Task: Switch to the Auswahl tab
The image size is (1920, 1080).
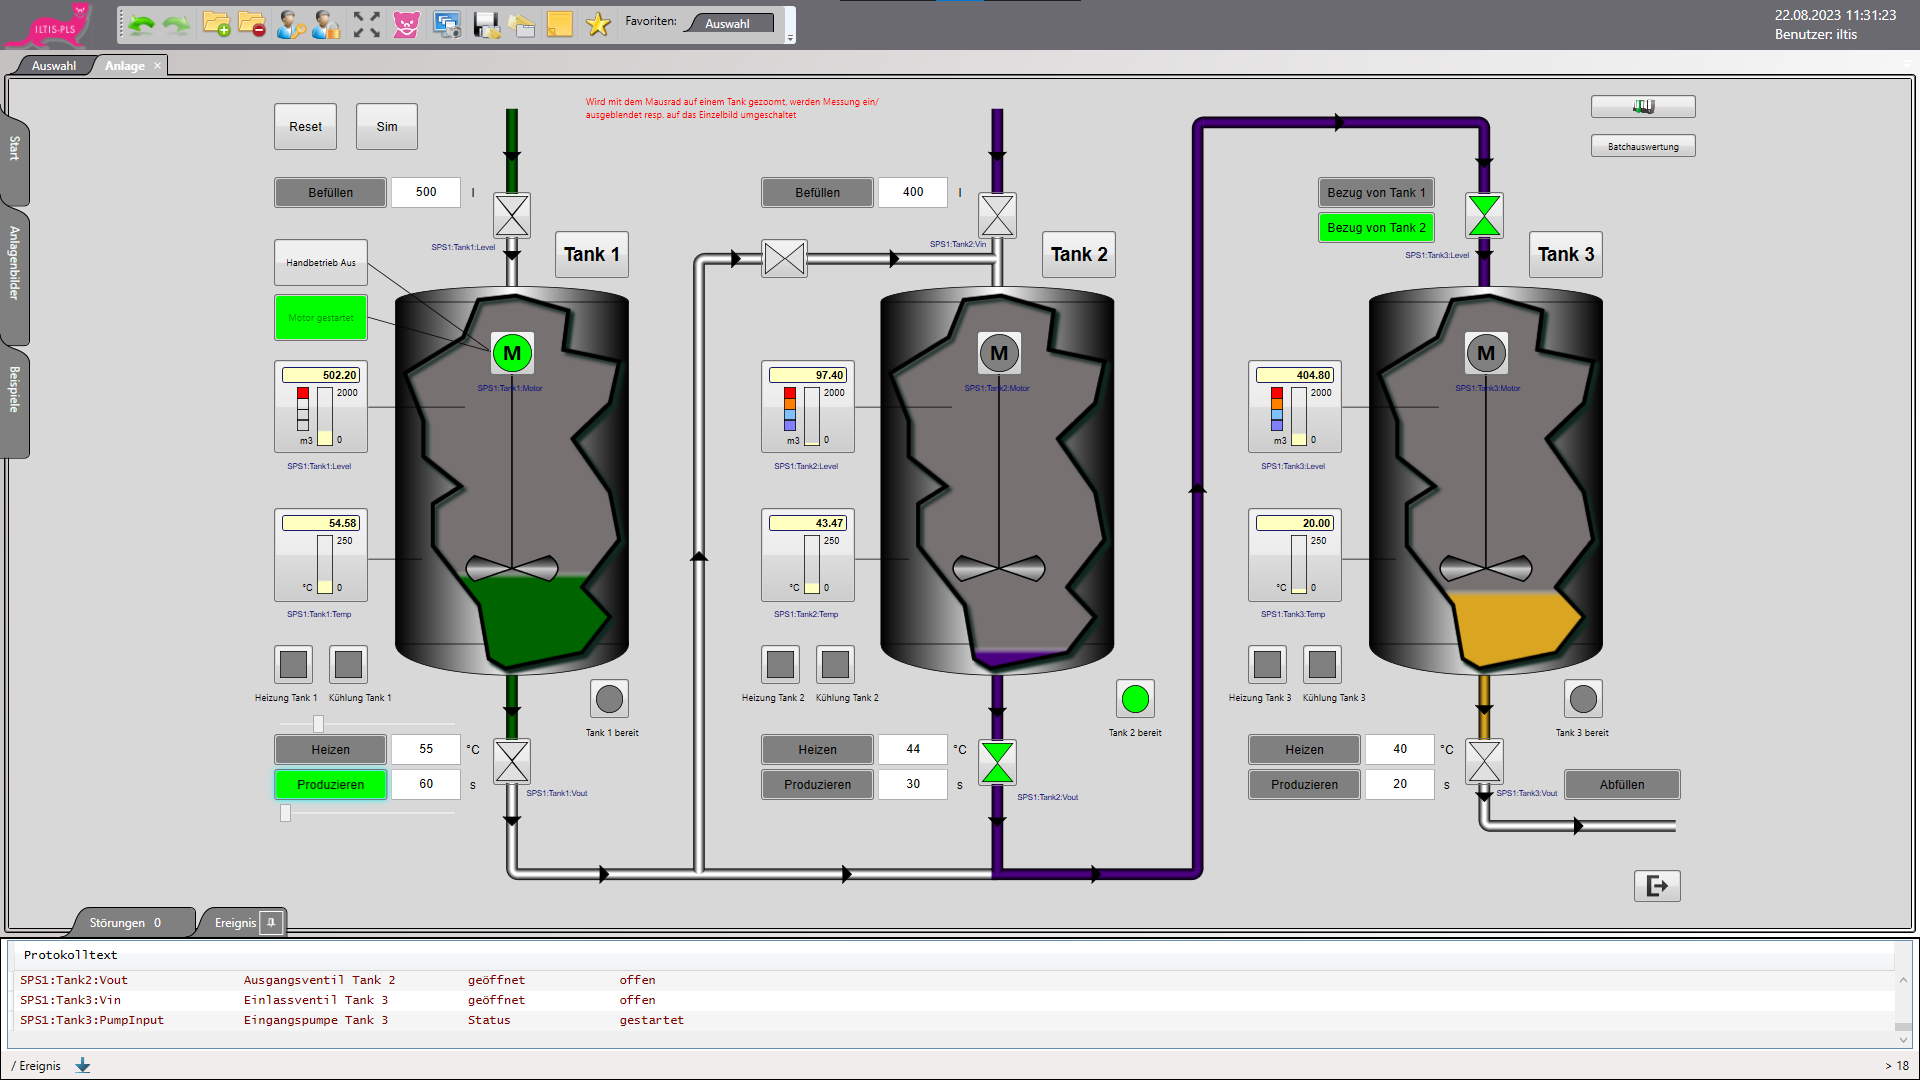Action: [54, 66]
